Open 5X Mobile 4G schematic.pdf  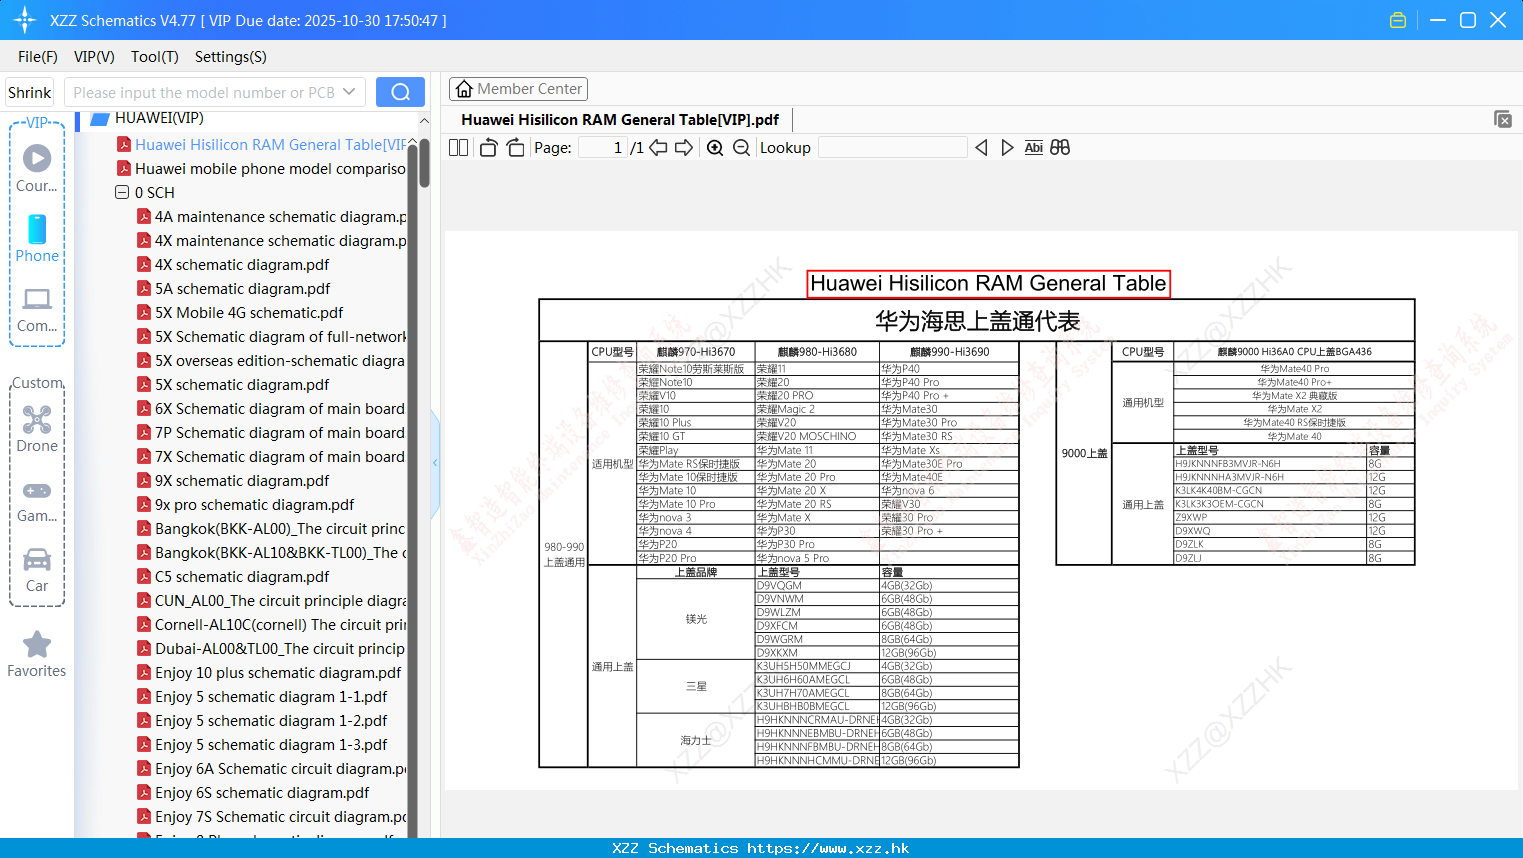(x=240, y=313)
